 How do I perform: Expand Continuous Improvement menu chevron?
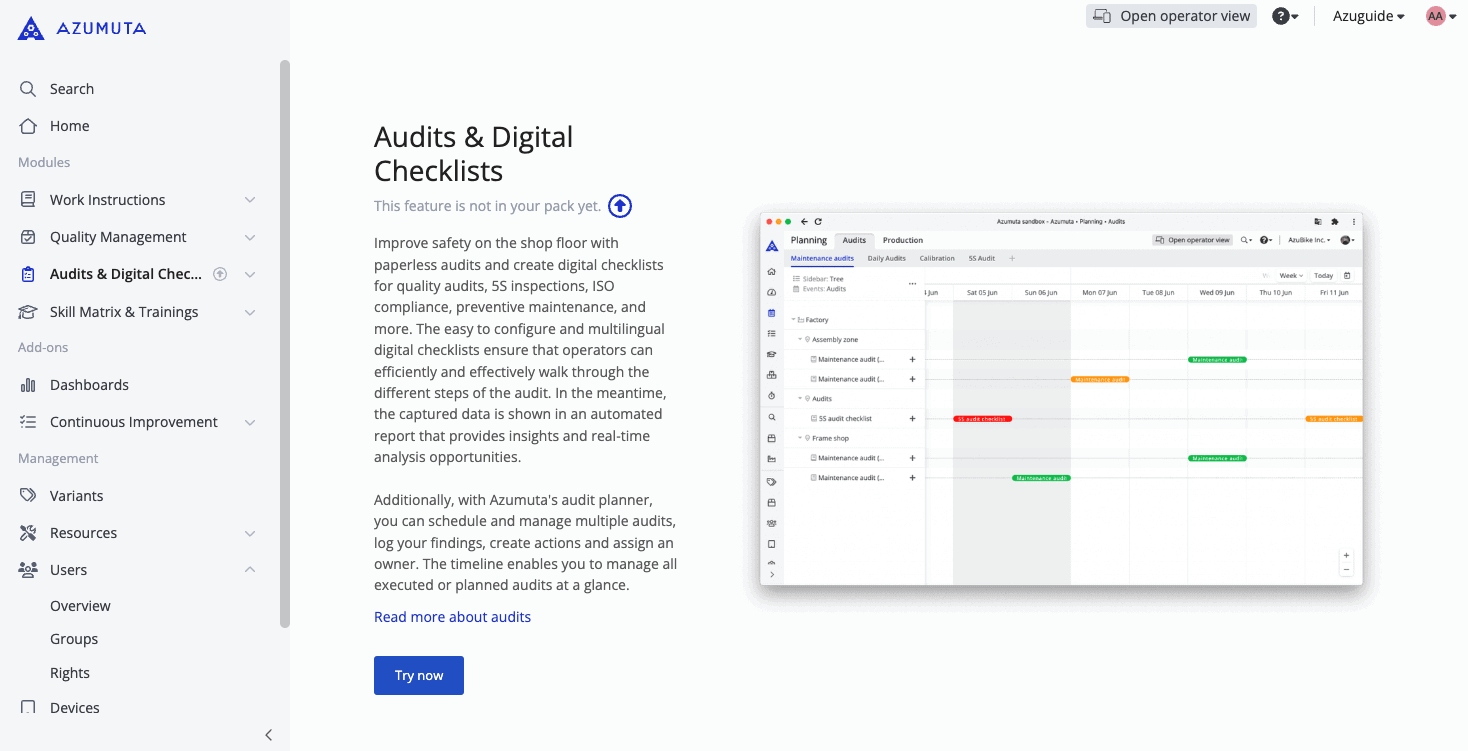[x=250, y=422]
